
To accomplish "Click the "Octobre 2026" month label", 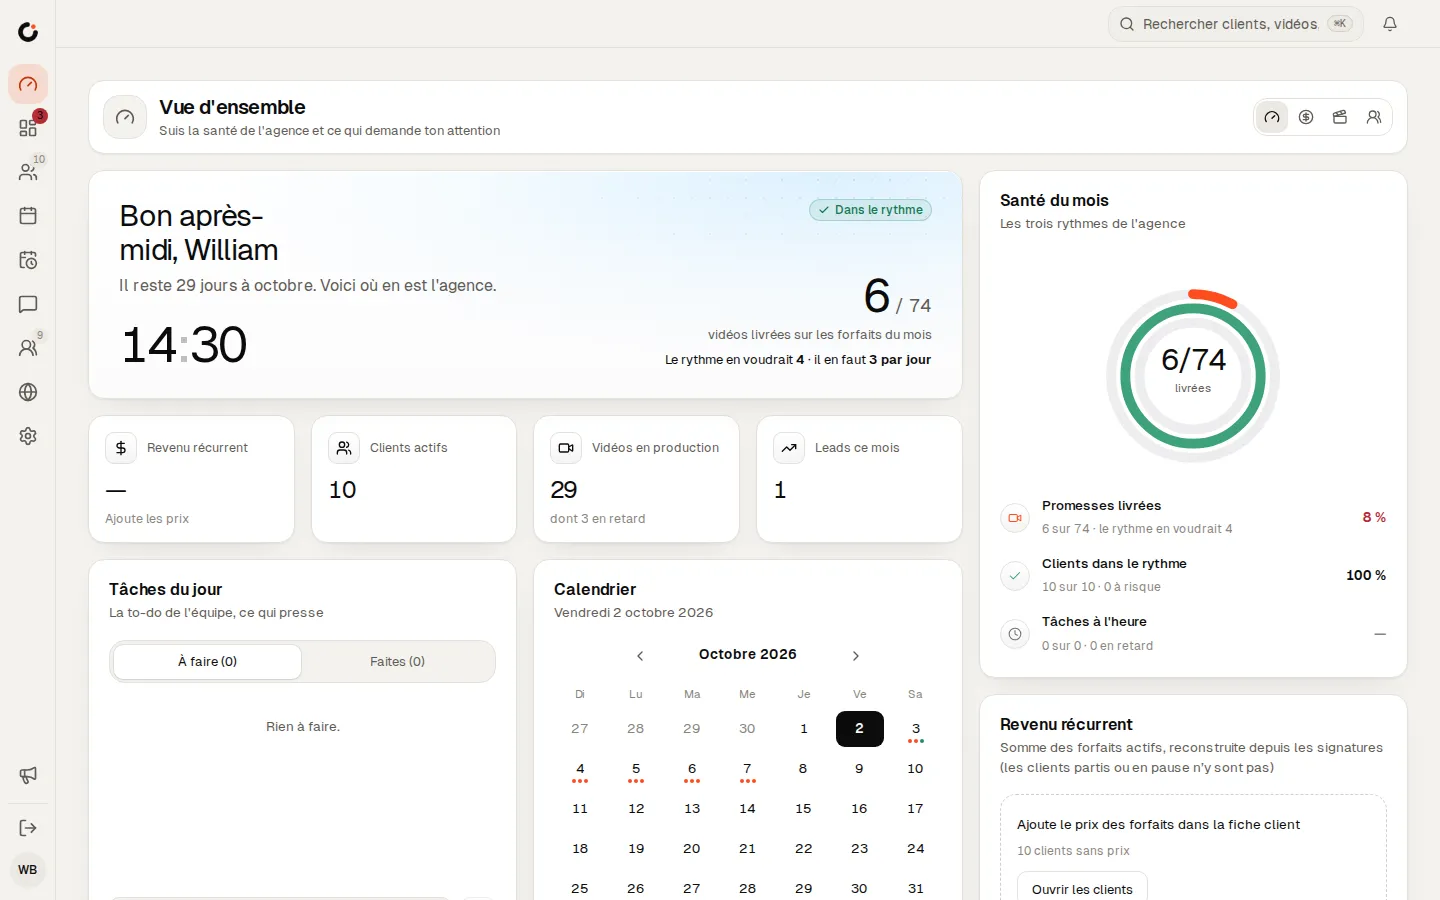I will pyautogui.click(x=748, y=654).
